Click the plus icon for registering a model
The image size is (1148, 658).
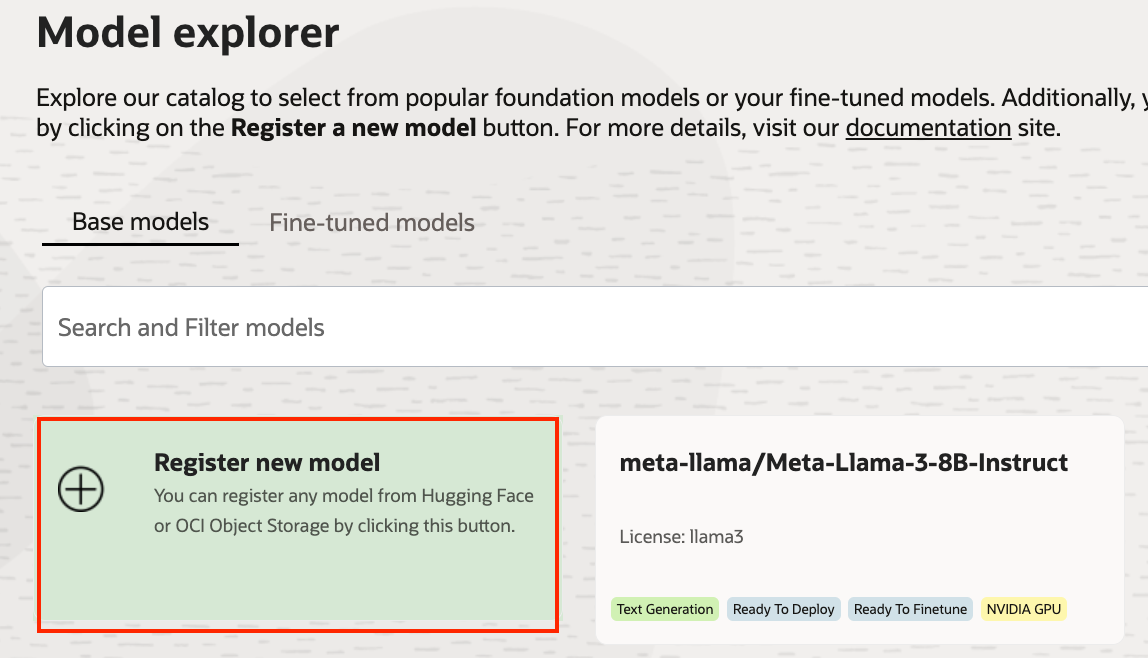[81, 489]
